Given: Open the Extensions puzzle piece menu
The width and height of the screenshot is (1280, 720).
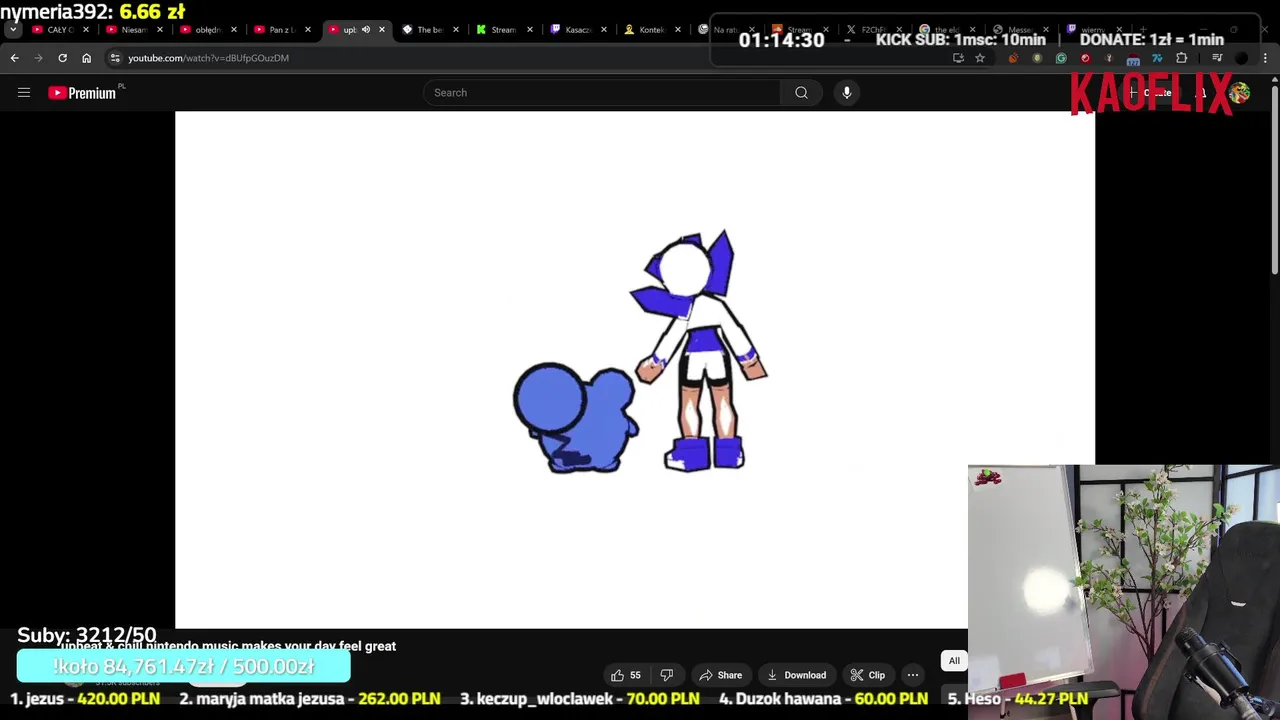Looking at the screenshot, I should coord(1182,58).
